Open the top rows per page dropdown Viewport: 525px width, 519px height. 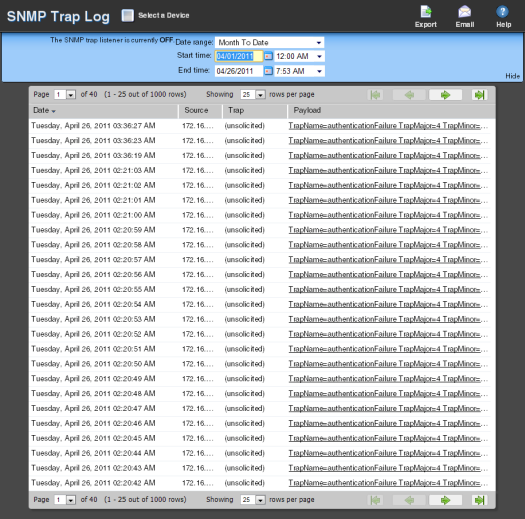253,95
